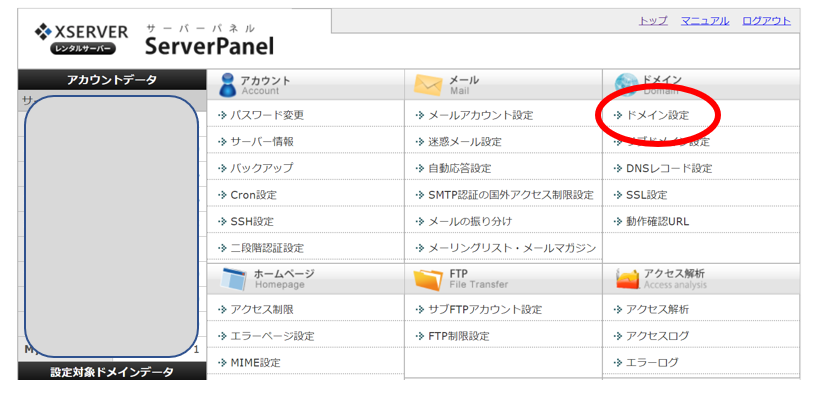Select アクセスログ under Access analysis
Image resolution: width=814 pixels, height=397 pixels.
[658, 336]
